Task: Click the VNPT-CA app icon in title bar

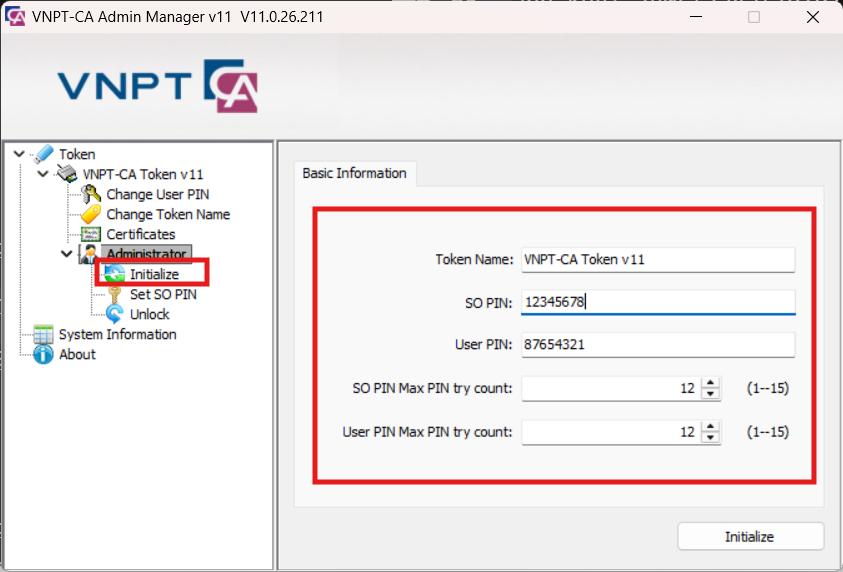Action: 15,17
